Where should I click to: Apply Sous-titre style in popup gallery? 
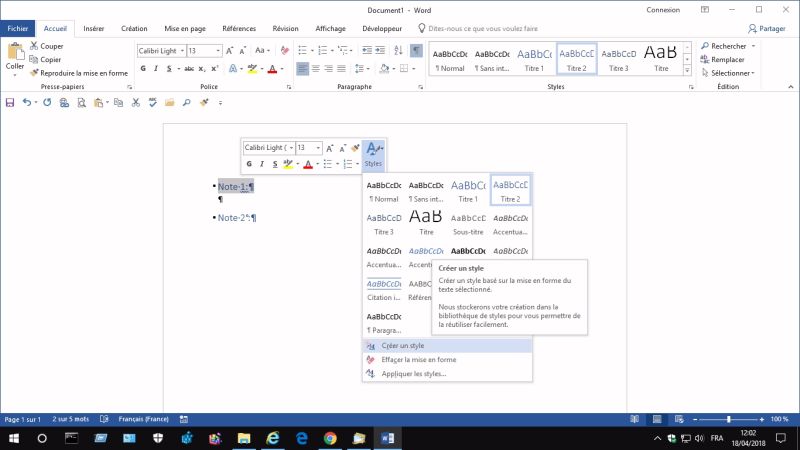point(468,223)
